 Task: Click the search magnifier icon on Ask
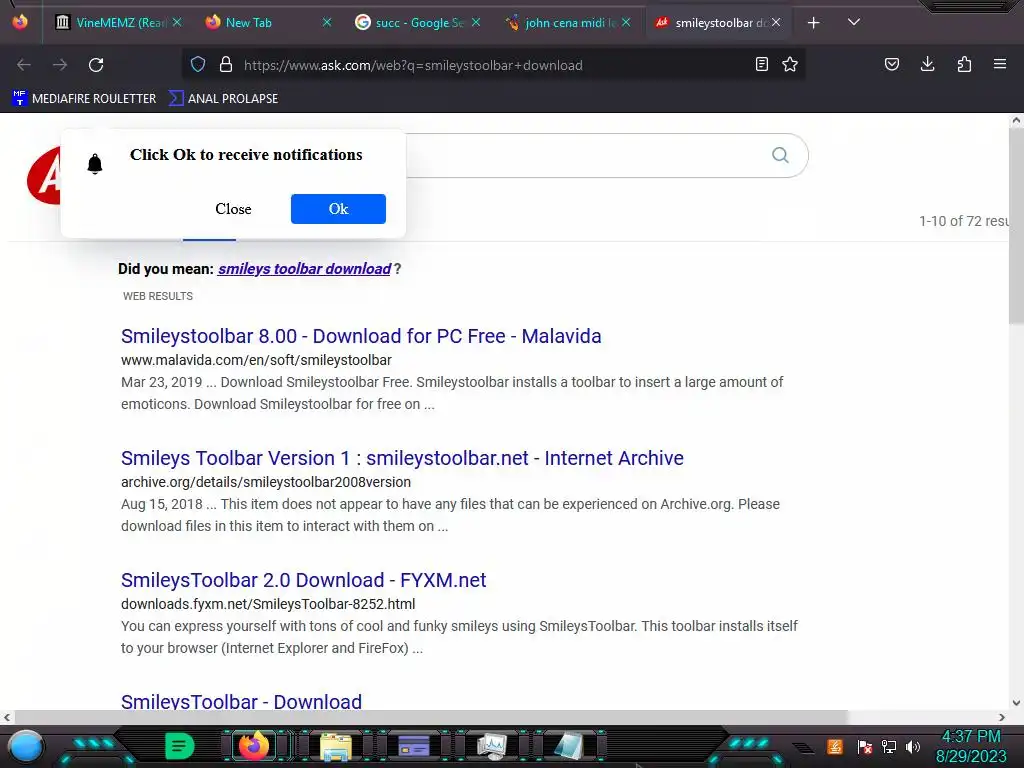[x=780, y=155]
